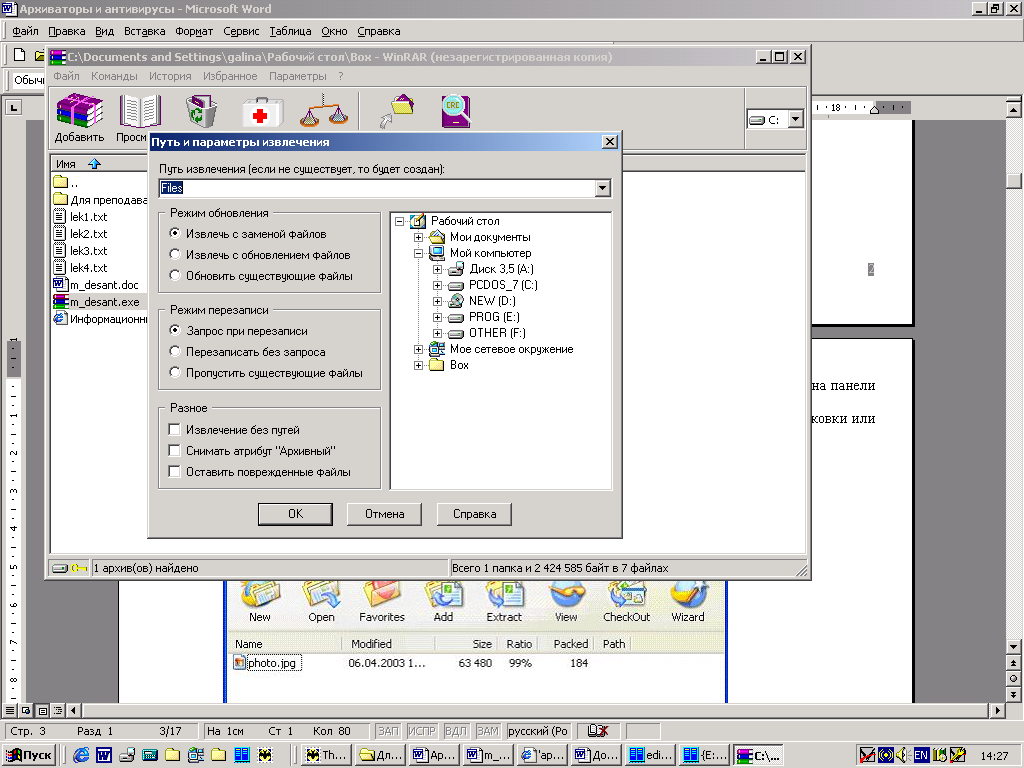This screenshot has width=1024, height=768.
Task: Expand the 'Box' folder tree node
Action: [x=419, y=365]
